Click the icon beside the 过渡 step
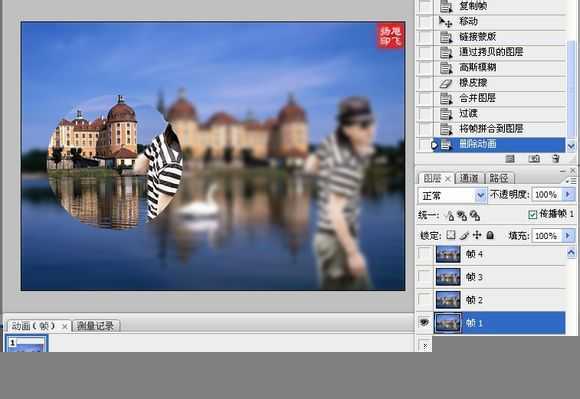The image size is (580, 399). tap(446, 114)
